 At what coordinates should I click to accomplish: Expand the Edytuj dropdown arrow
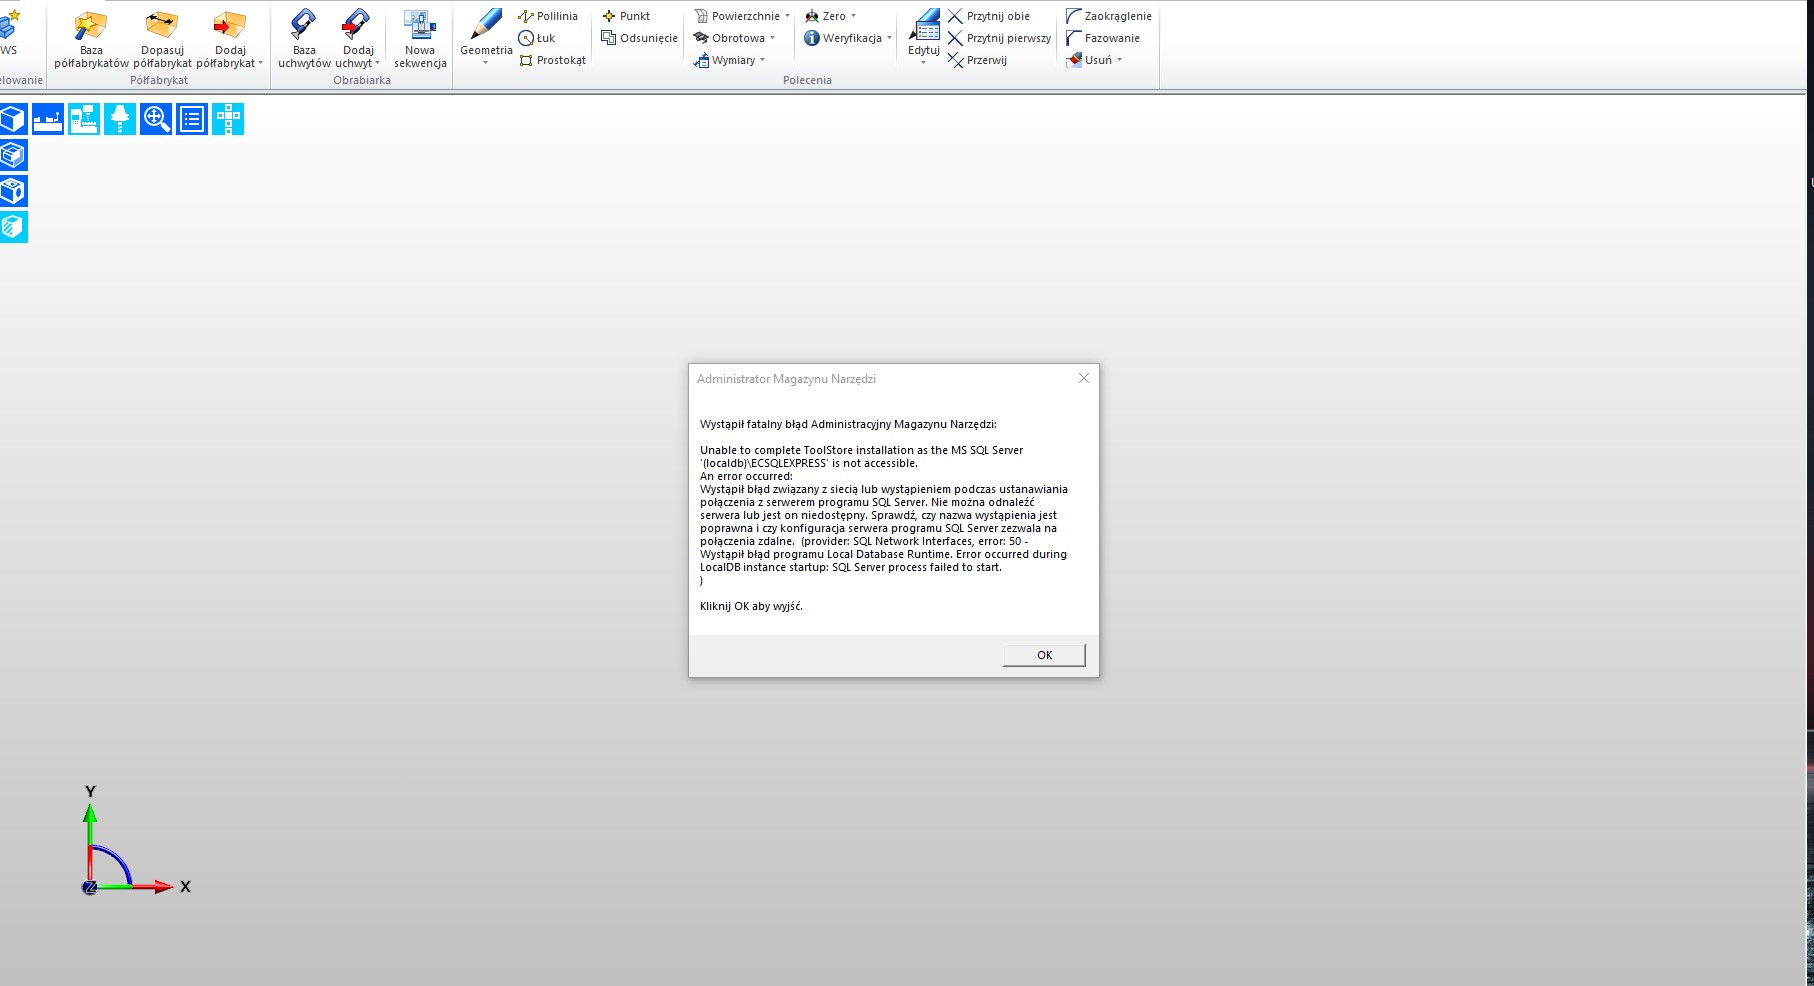pos(923,63)
